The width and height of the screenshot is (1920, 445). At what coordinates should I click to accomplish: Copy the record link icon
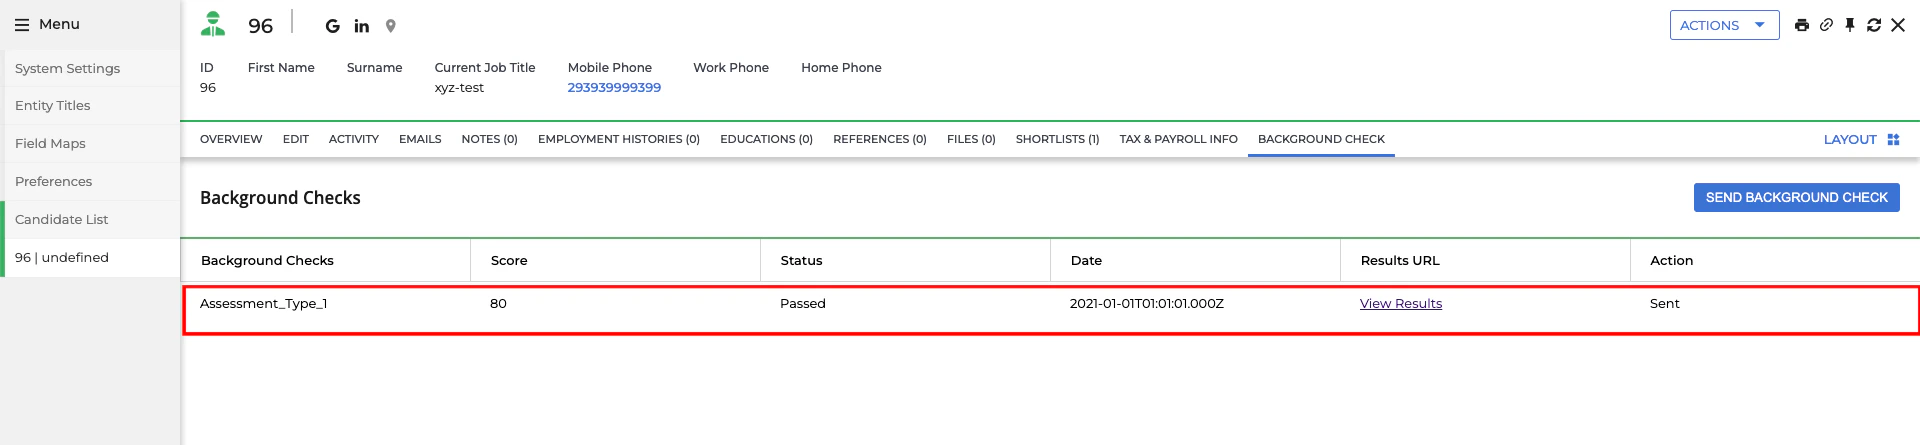[1826, 25]
